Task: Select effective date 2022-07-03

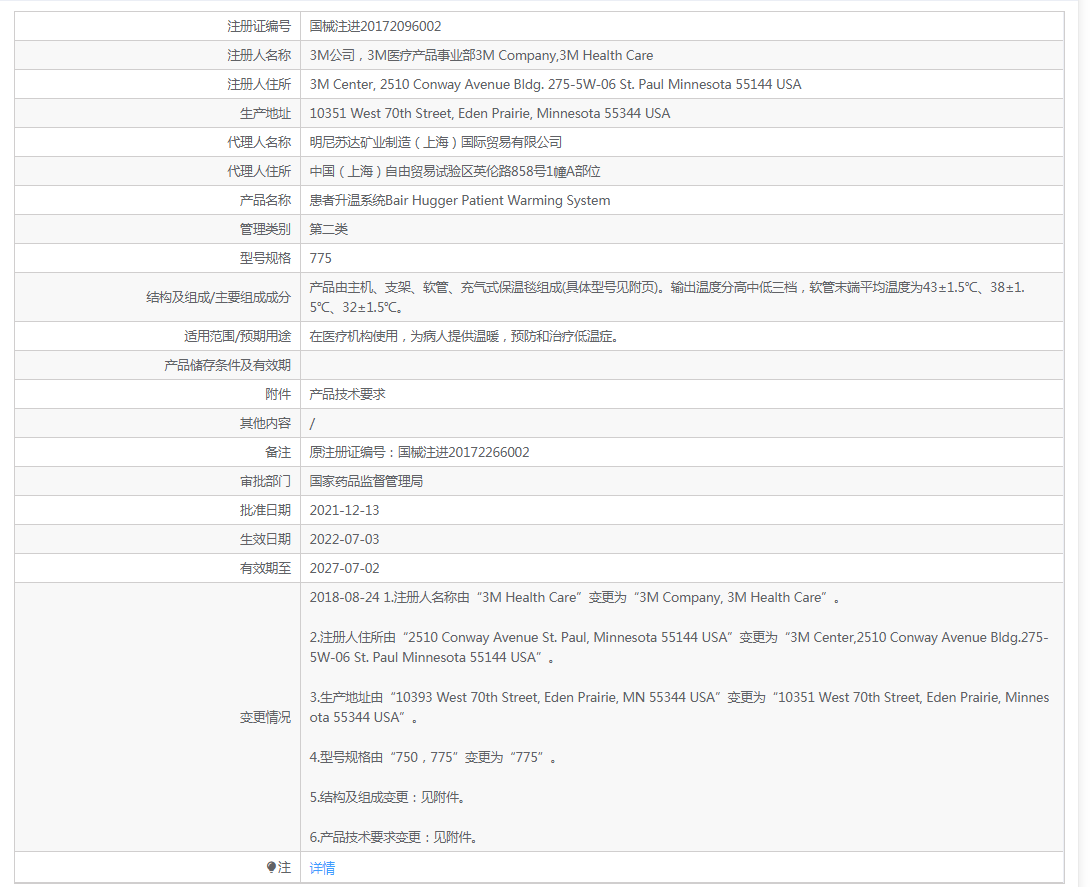Action: [344, 540]
